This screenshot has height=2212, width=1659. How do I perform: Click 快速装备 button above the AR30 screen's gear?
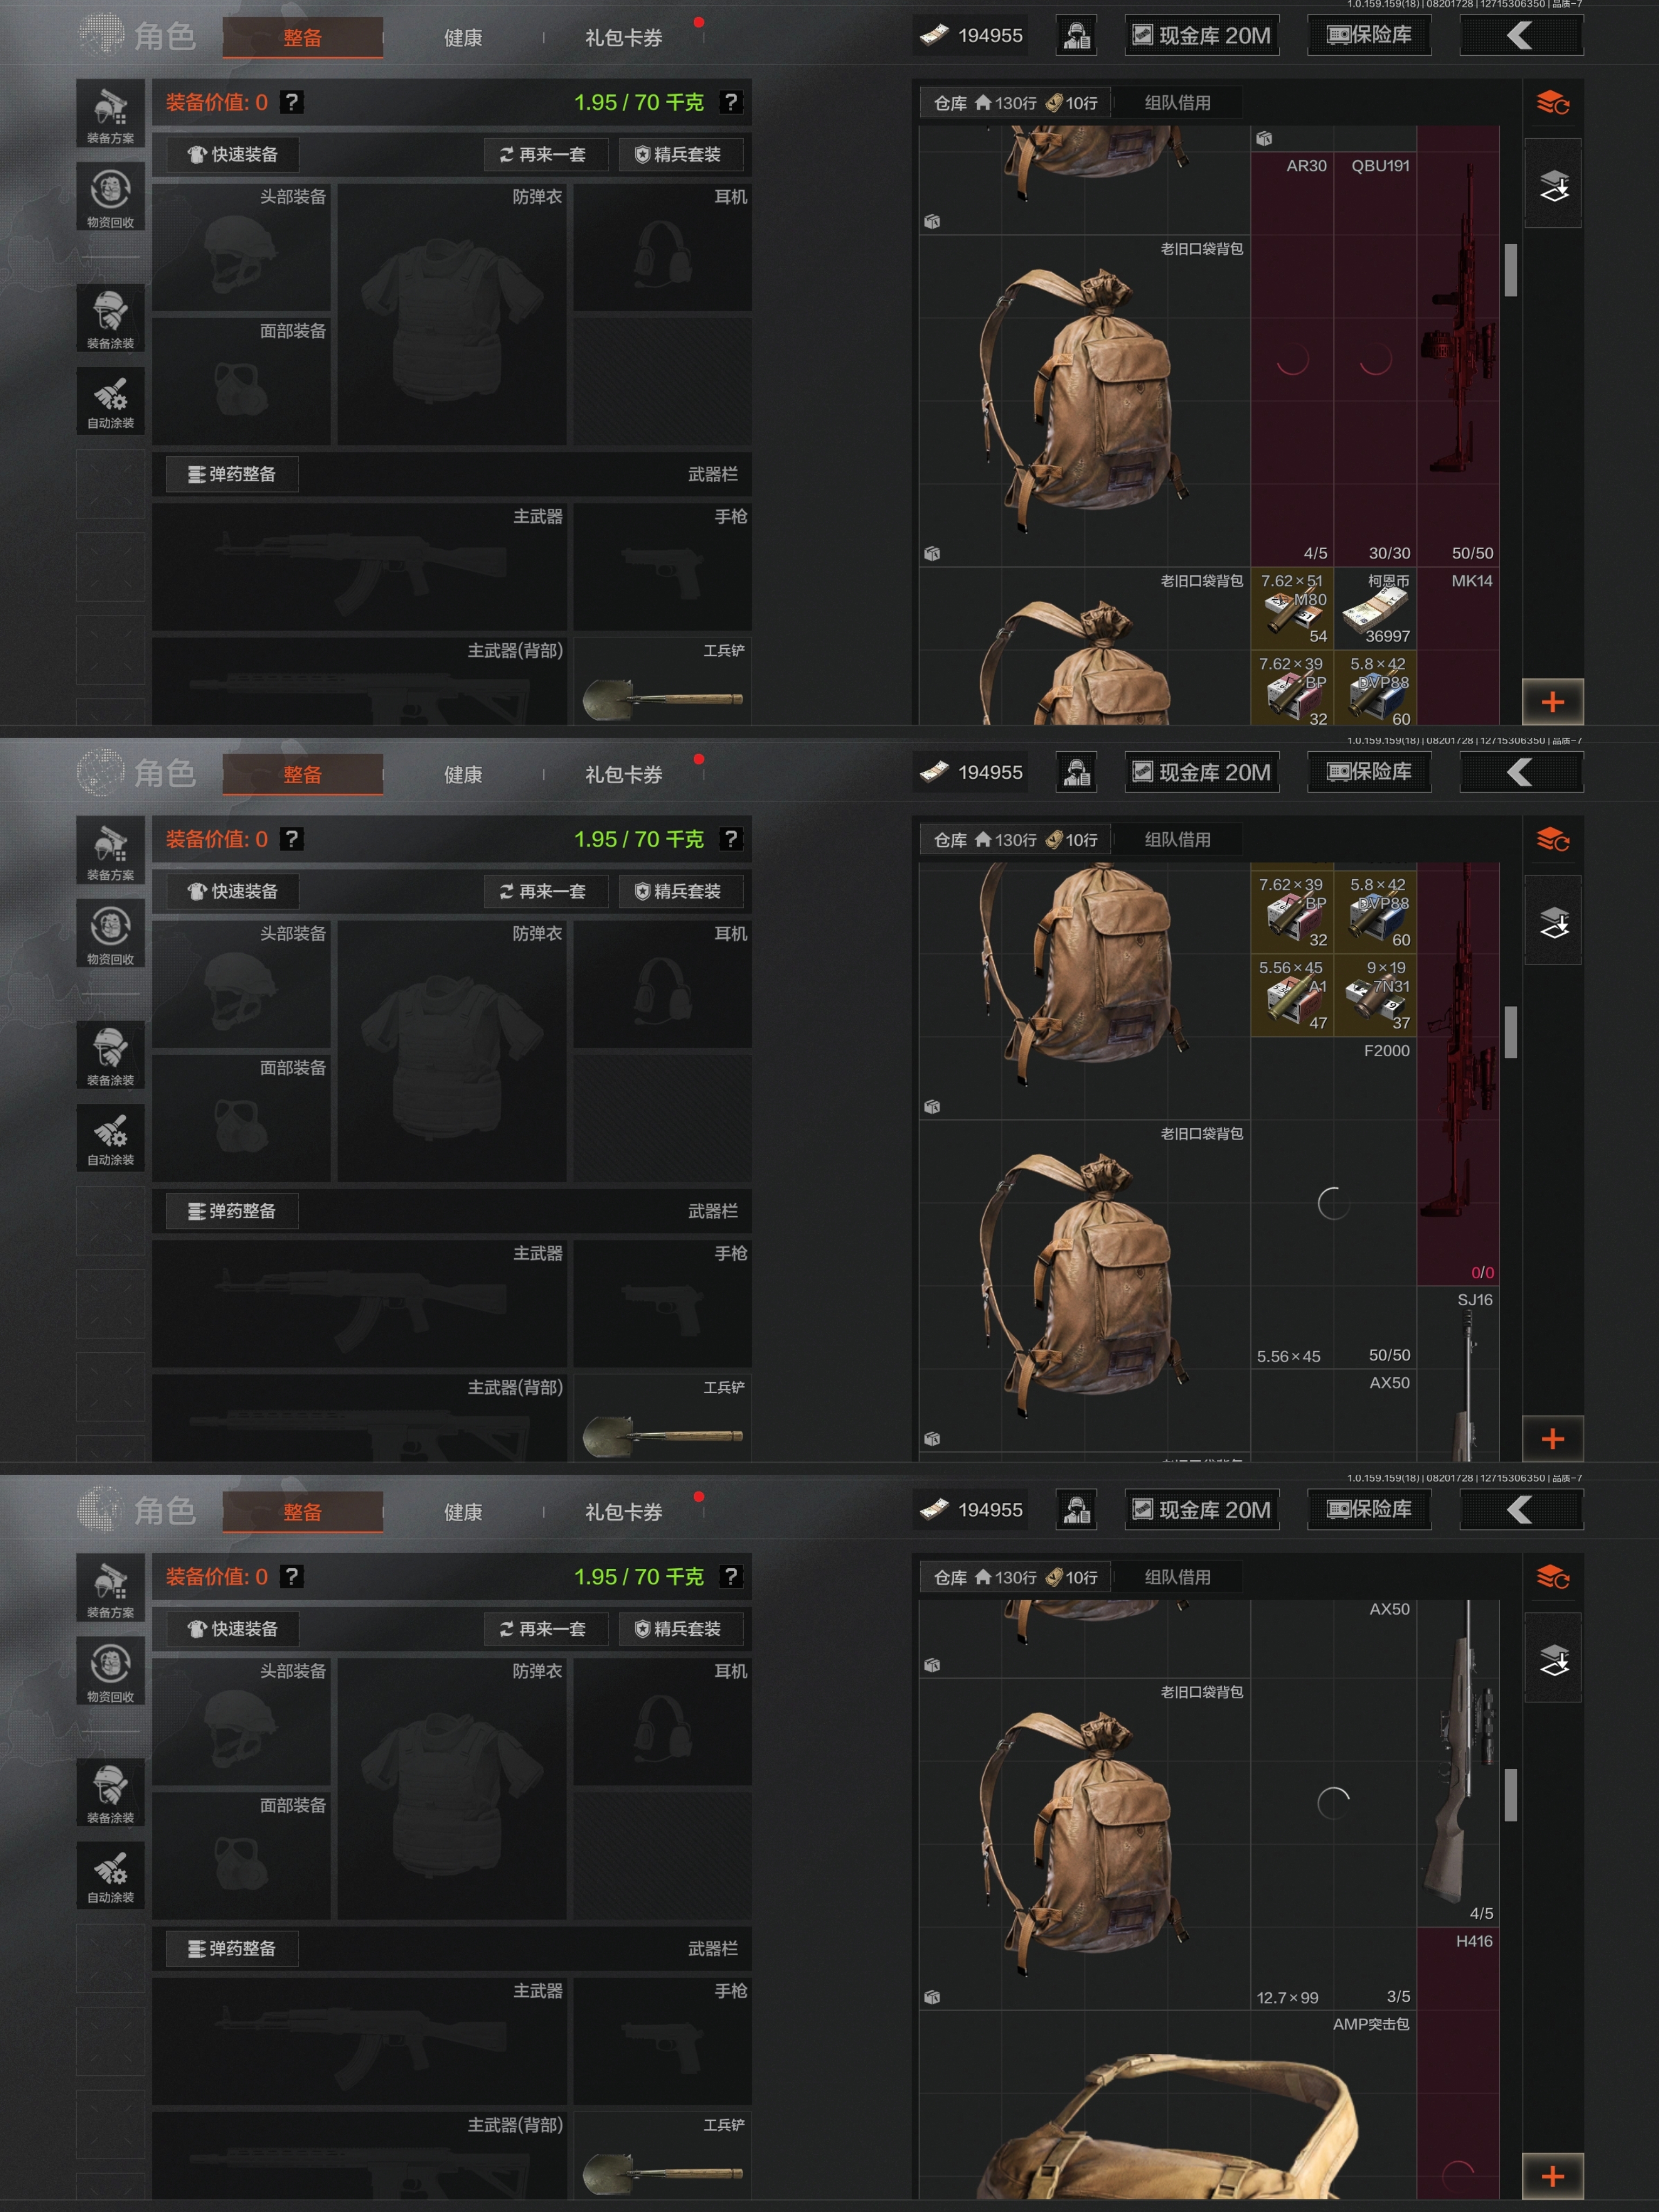click(232, 154)
